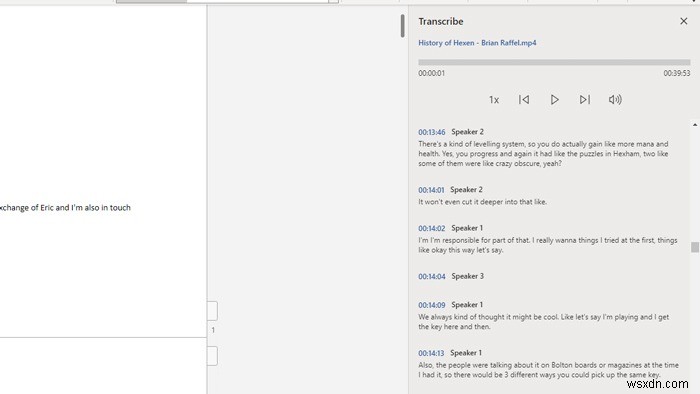The width and height of the screenshot is (700, 394).
Task: Select text "It won't even cut it deeper"
Action: tap(458, 202)
